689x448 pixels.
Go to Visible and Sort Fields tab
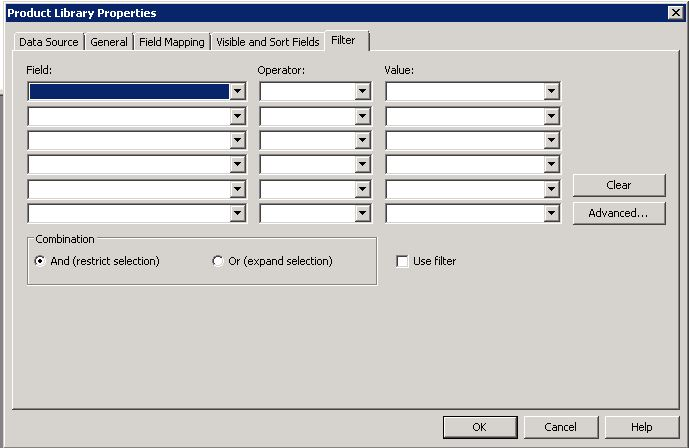pos(267,42)
